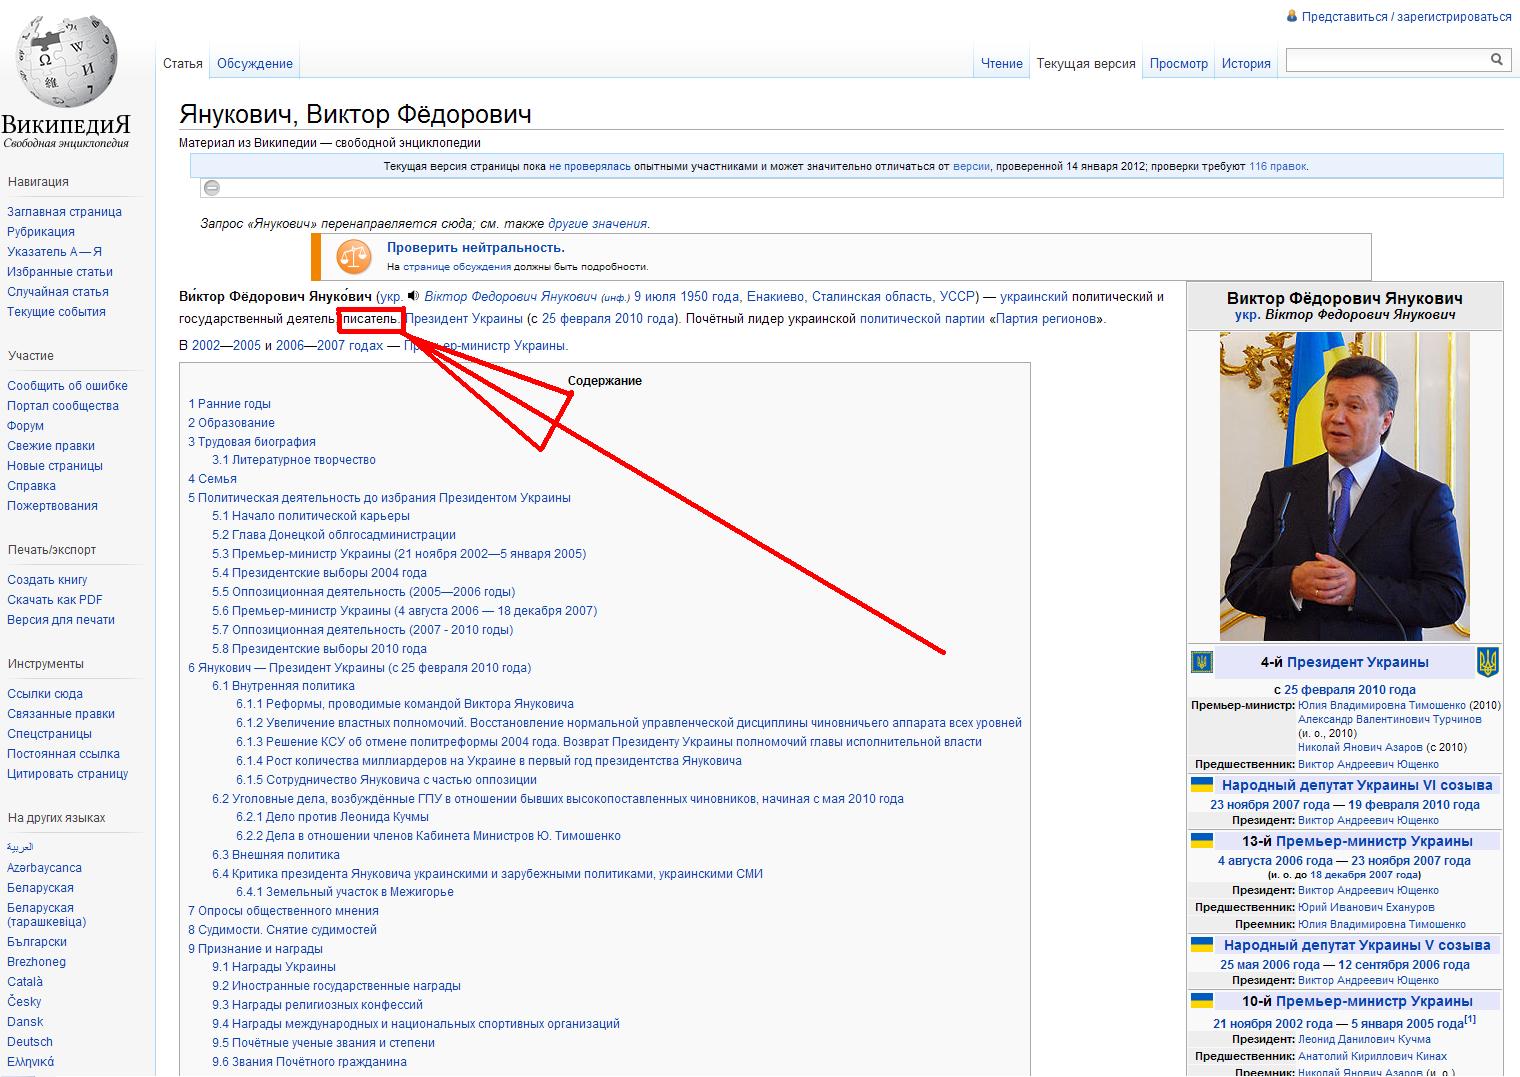Go to 'Заглавная страница' in the sidebar
1520x1077 pixels.
64,212
